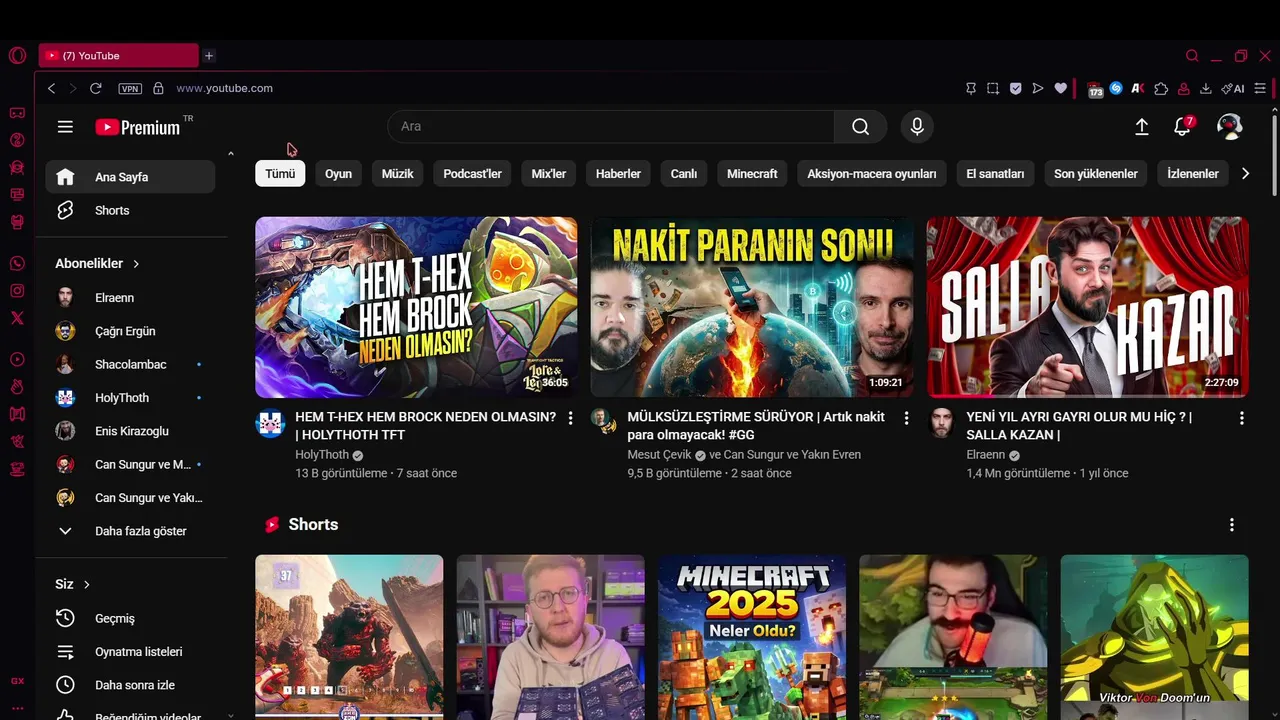Open WhatsApp in the Opera sidebar
This screenshot has width=1280, height=720.
(17, 264)
